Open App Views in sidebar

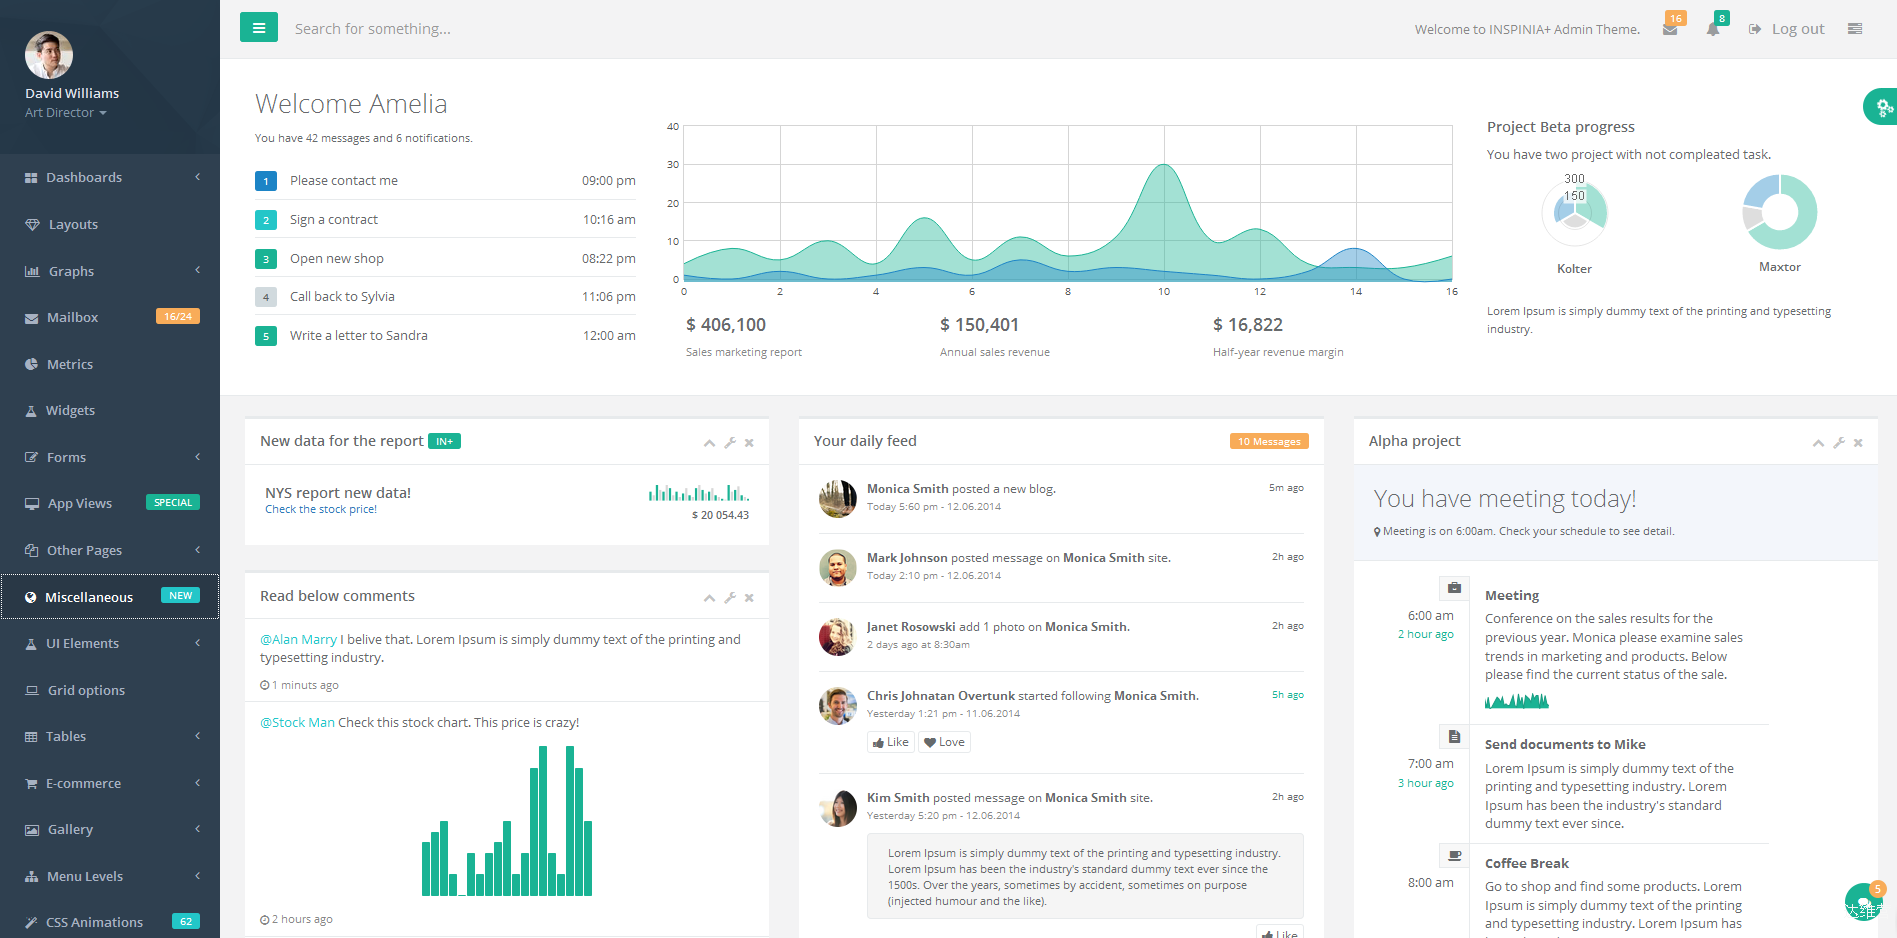point(110,503)
